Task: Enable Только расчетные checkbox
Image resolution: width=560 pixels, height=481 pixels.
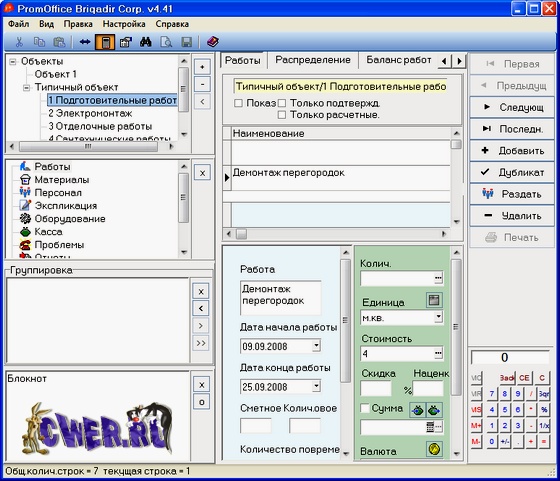Action: click(x=282, y=115)
